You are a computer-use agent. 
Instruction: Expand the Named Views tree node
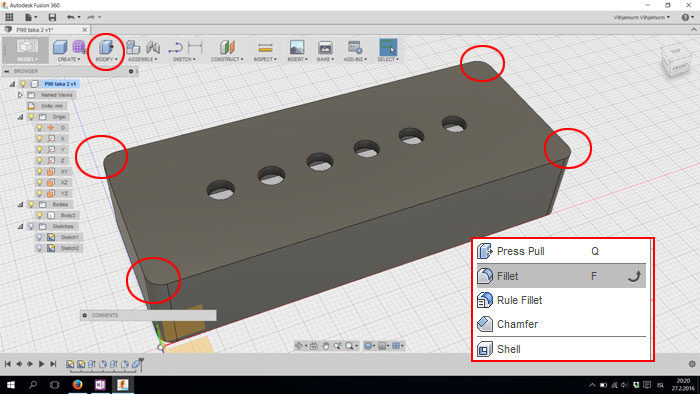pyautogui.click(x=20, y=95)
